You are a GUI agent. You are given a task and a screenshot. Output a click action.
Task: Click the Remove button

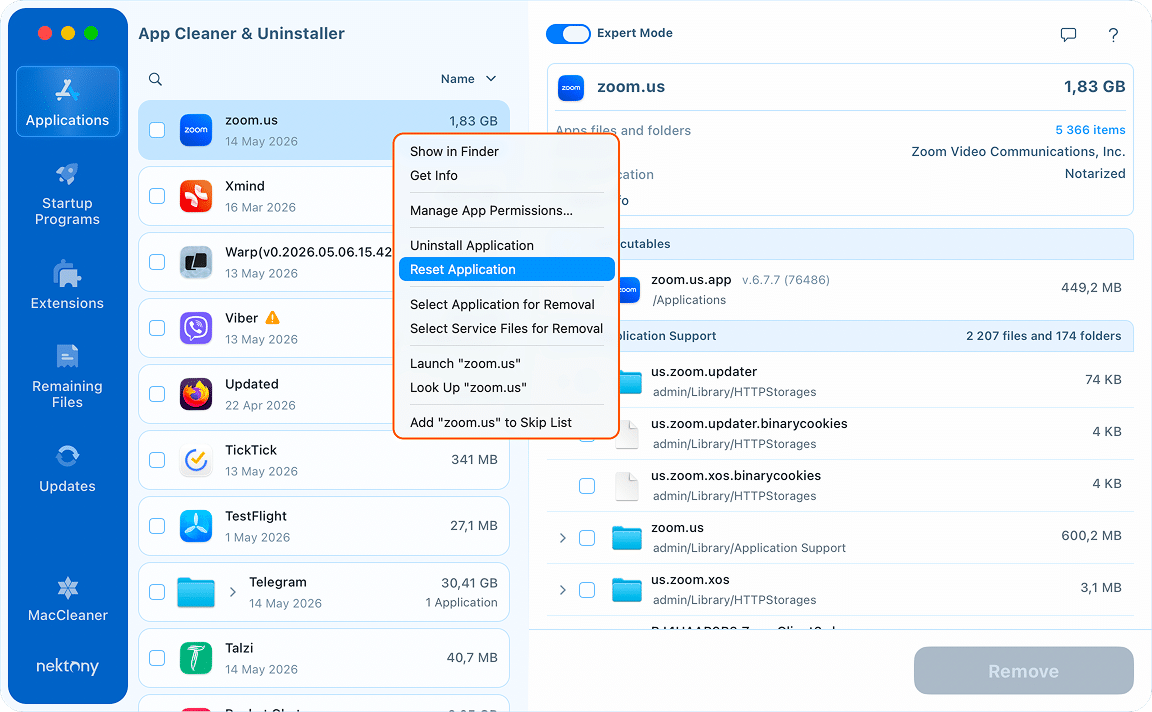pyautogui.click(x=1023, y=671)
